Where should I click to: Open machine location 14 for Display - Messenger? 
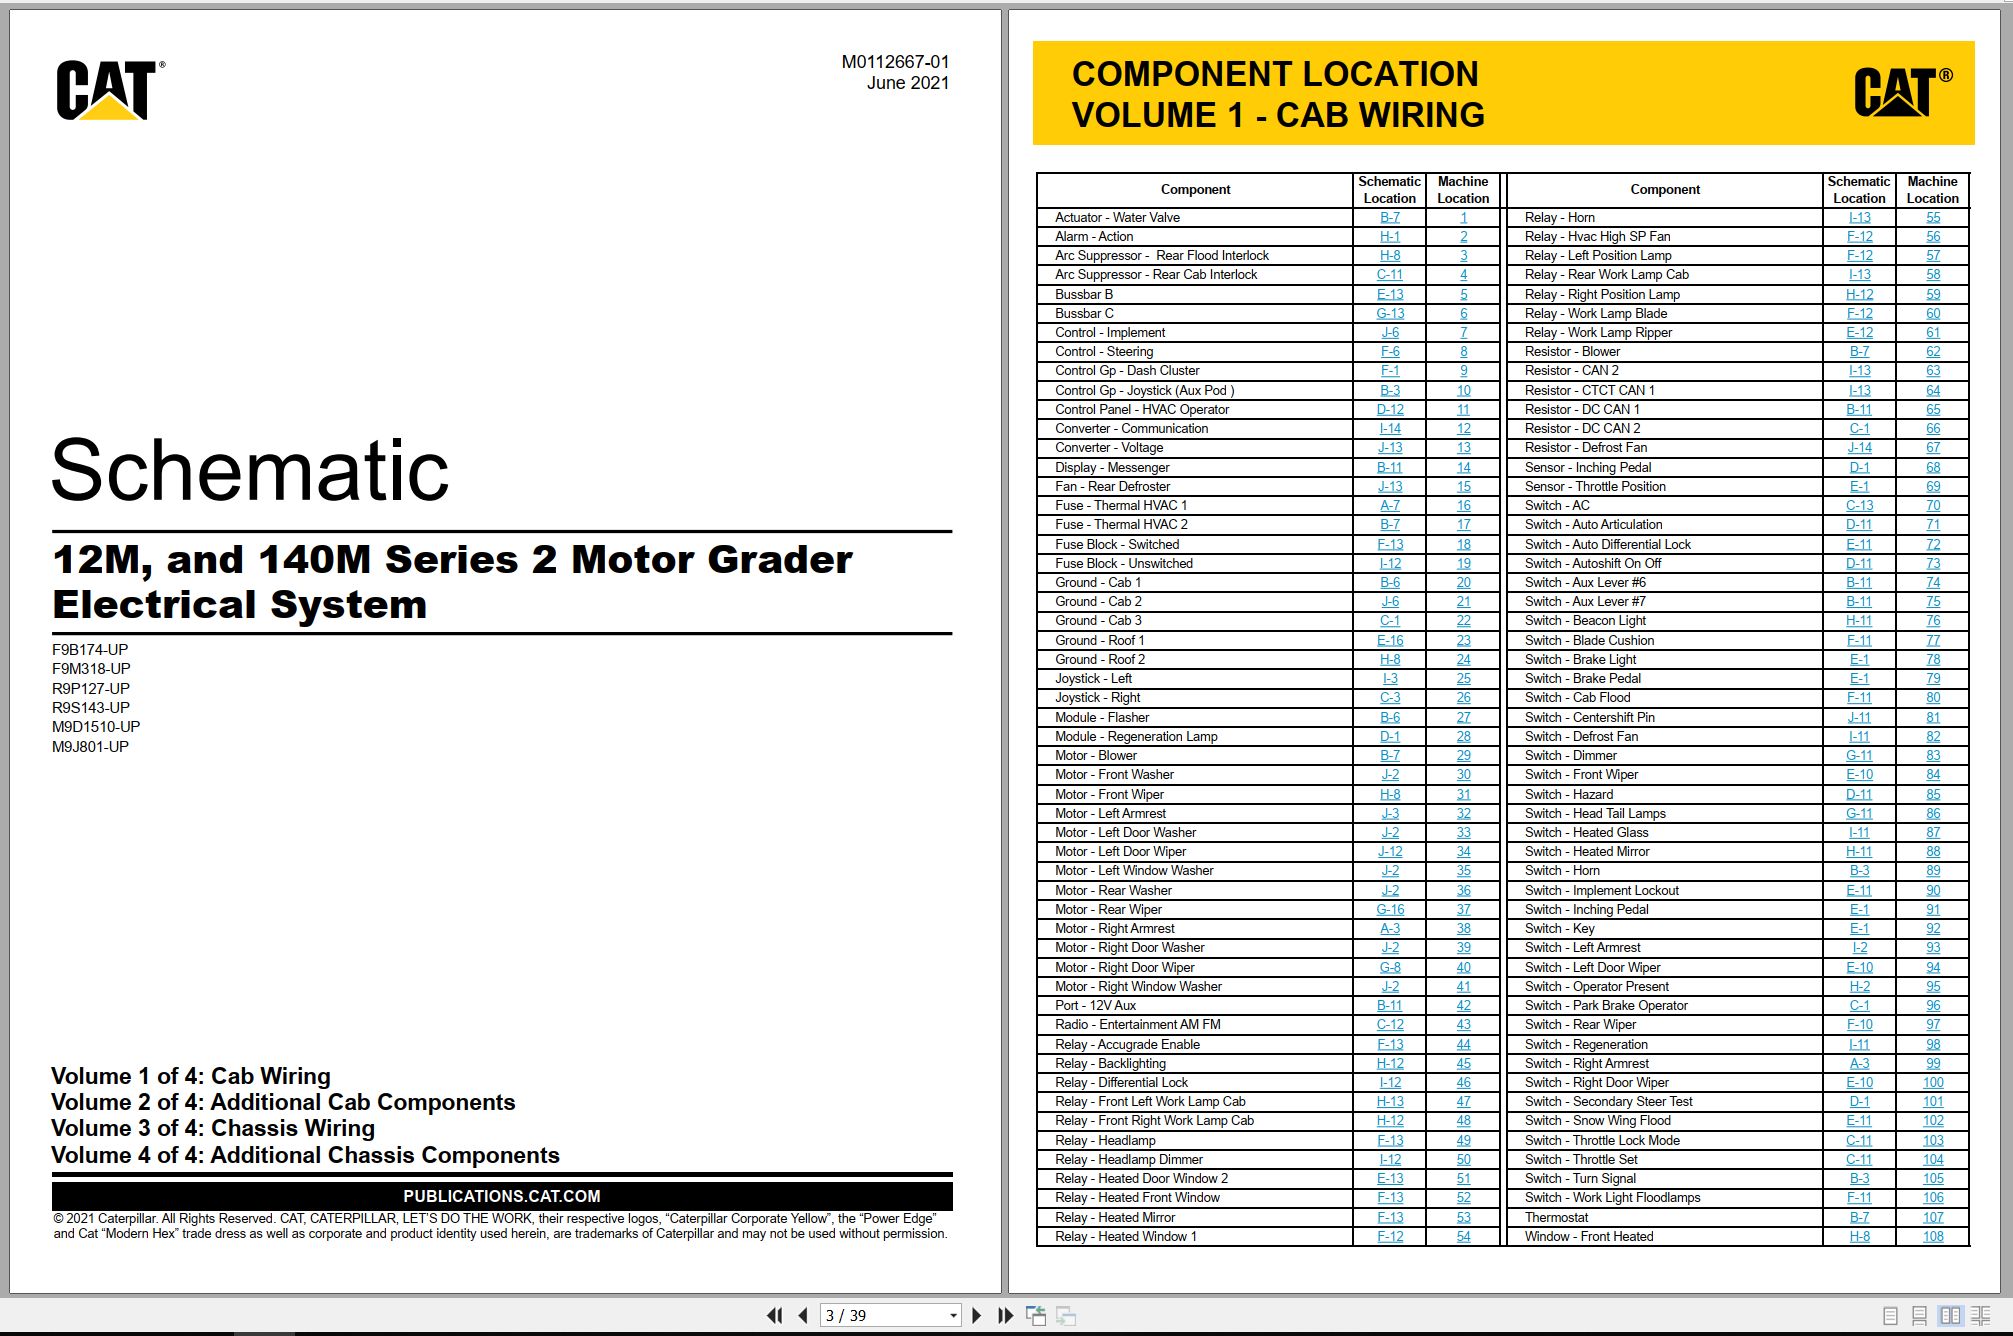1463,467
